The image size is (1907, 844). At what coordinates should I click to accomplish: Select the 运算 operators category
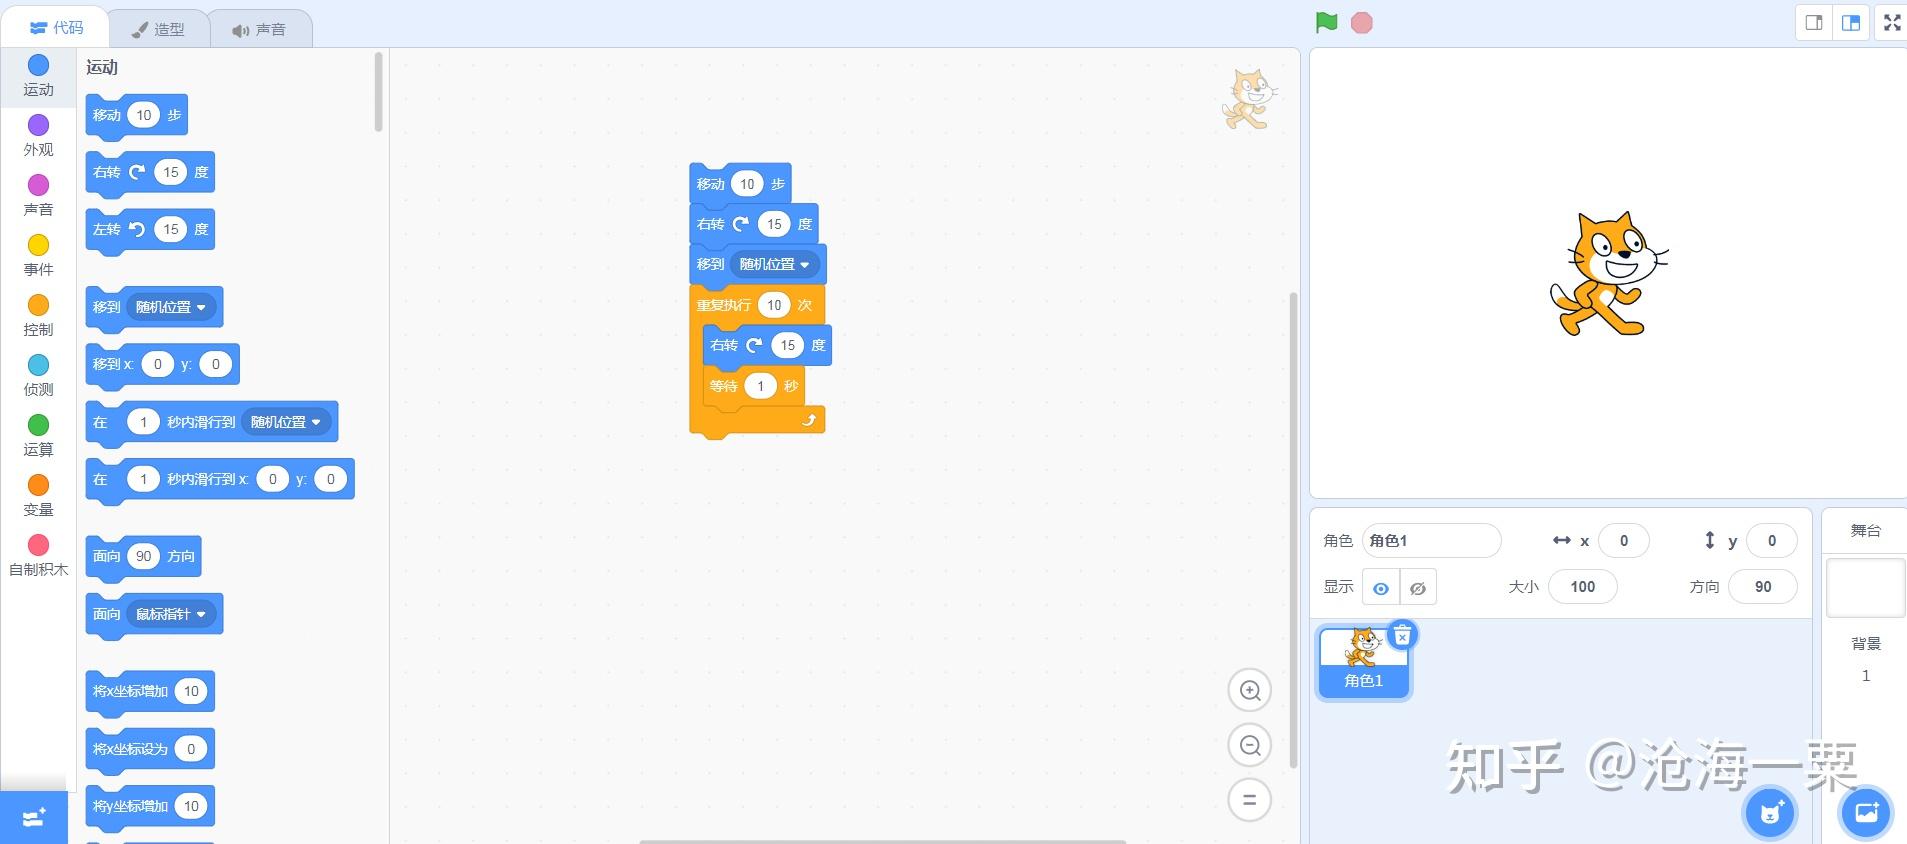pyautogui.click(x=38, y=436)
